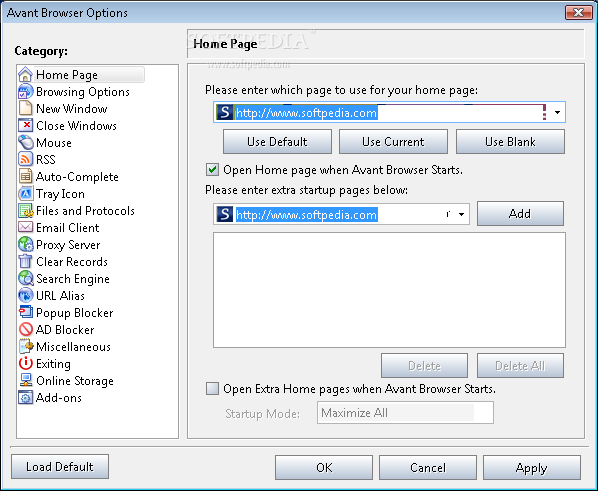This screenshot has width=598, height=491.
Task: Click the Files and Protocols icon
Action: click(x=26, y=211)
